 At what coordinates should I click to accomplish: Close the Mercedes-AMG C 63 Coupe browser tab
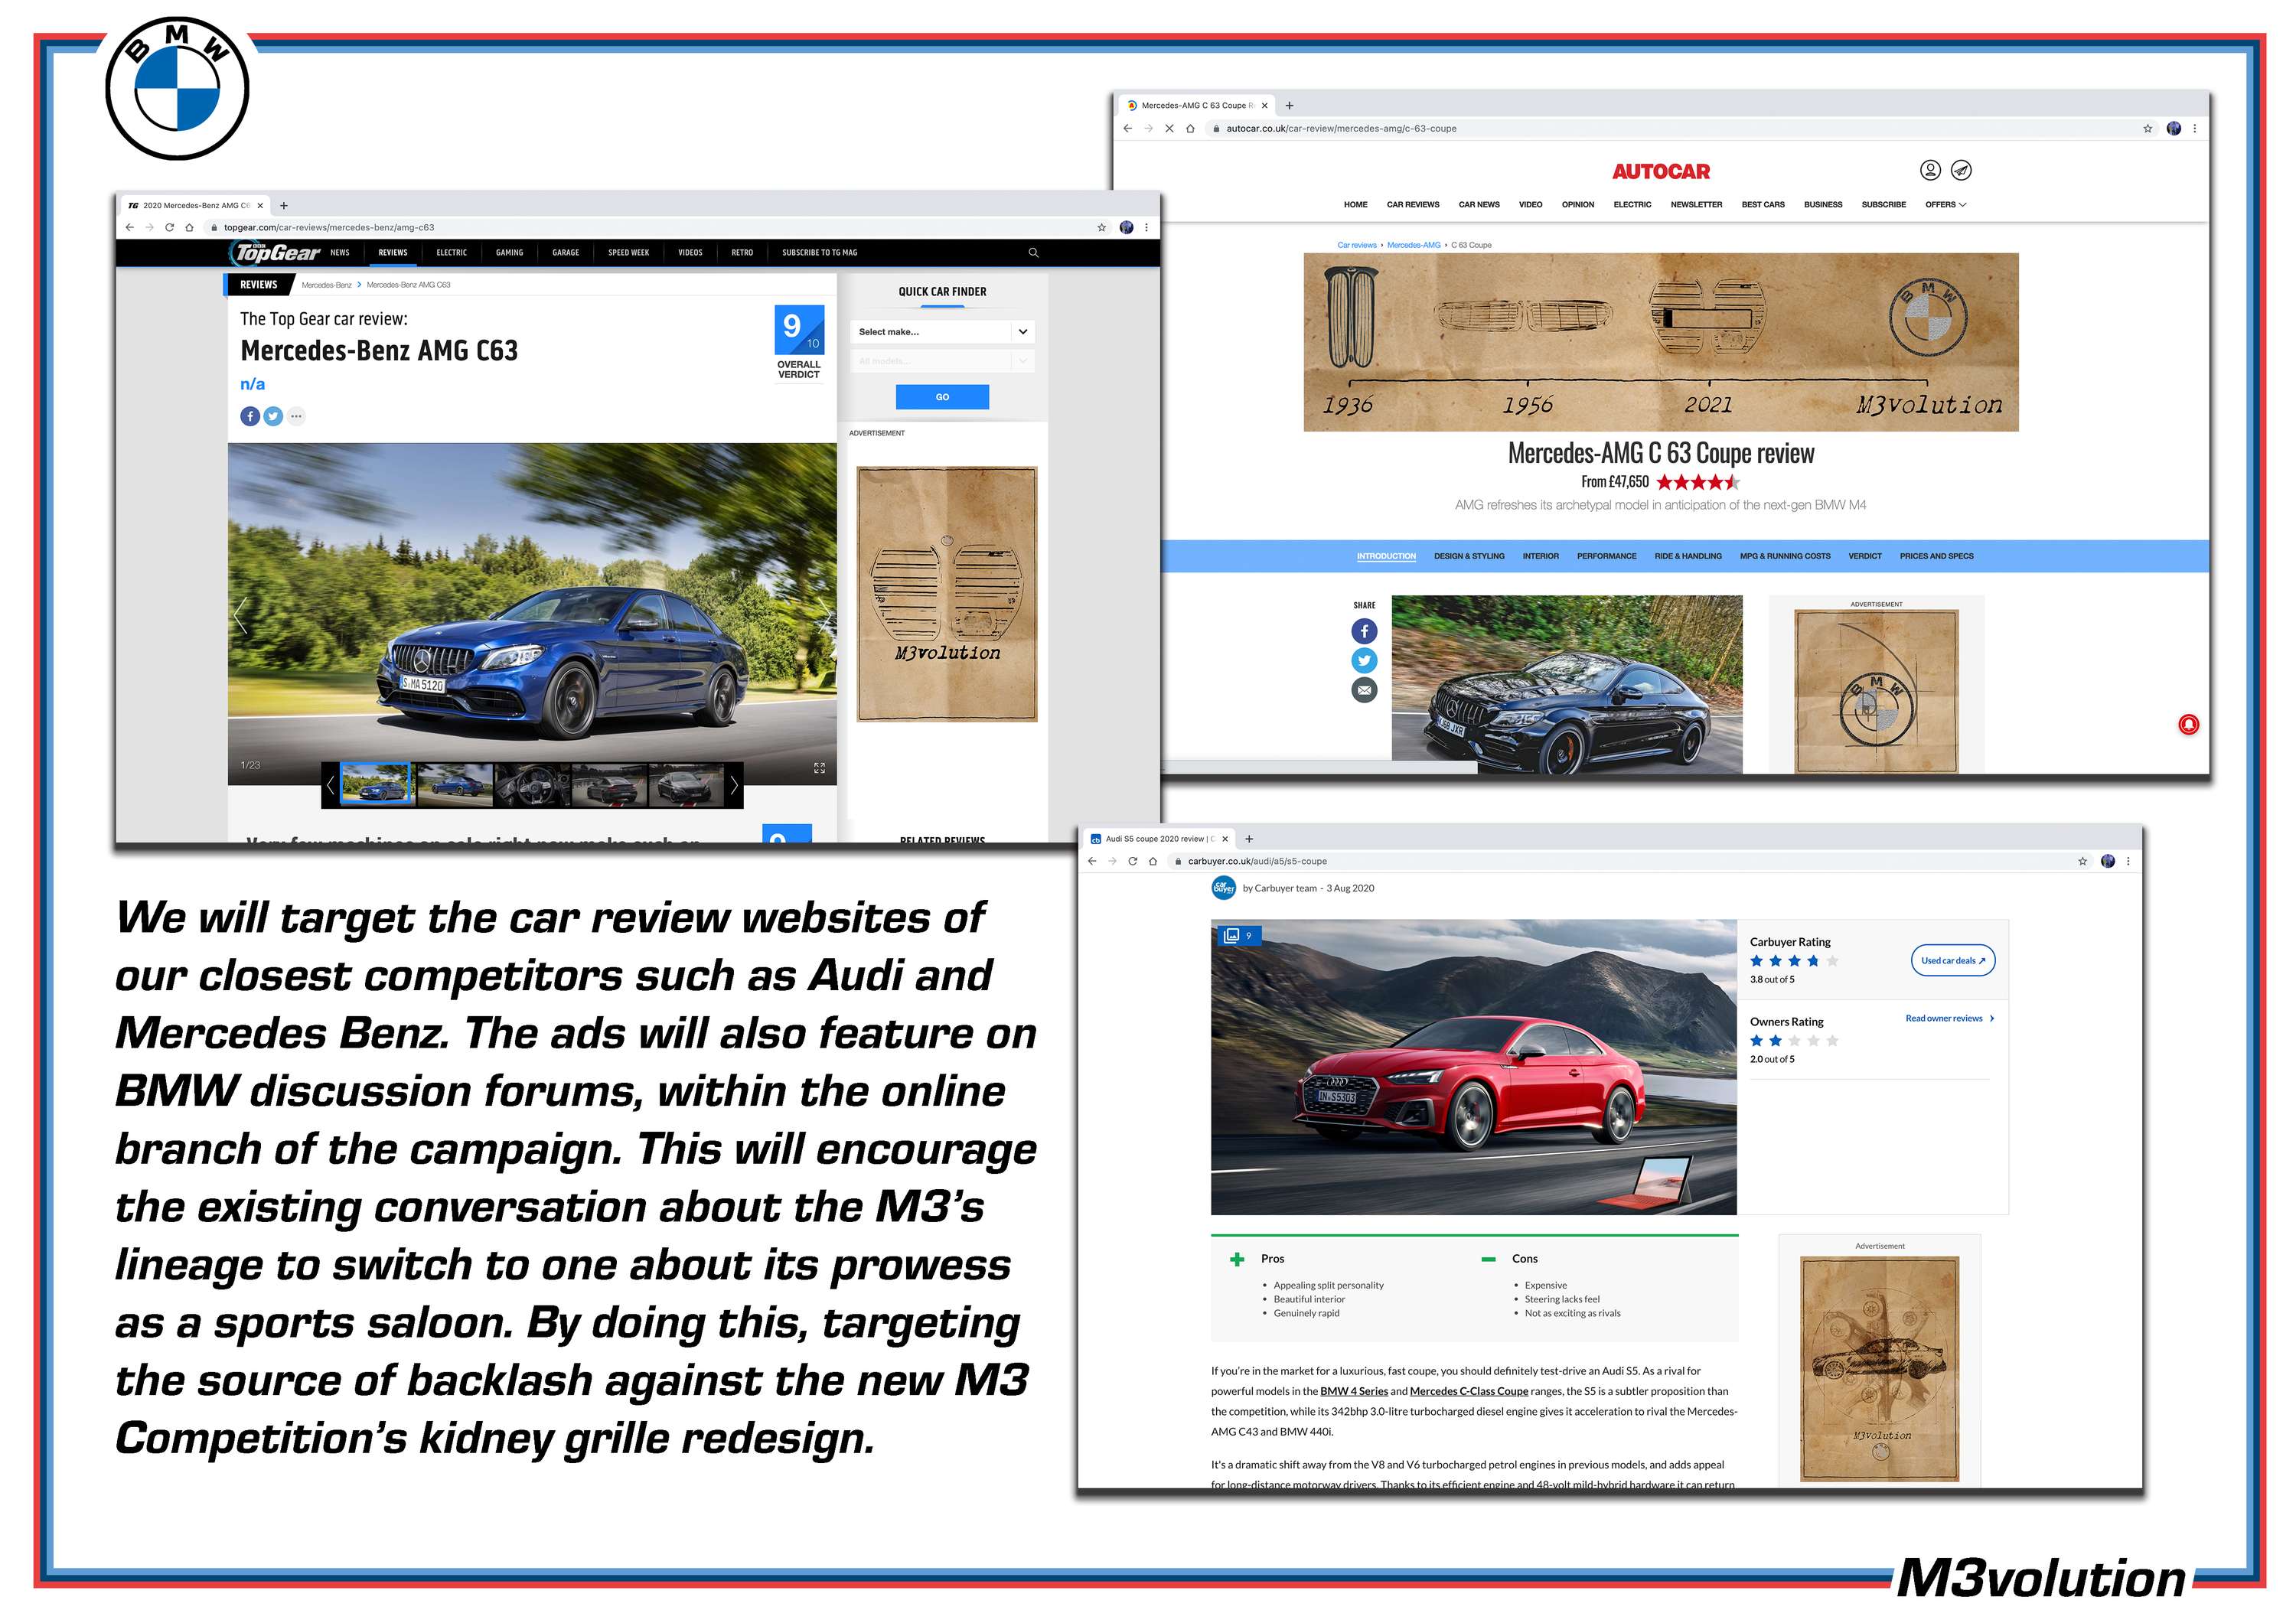pos(1264,106)
